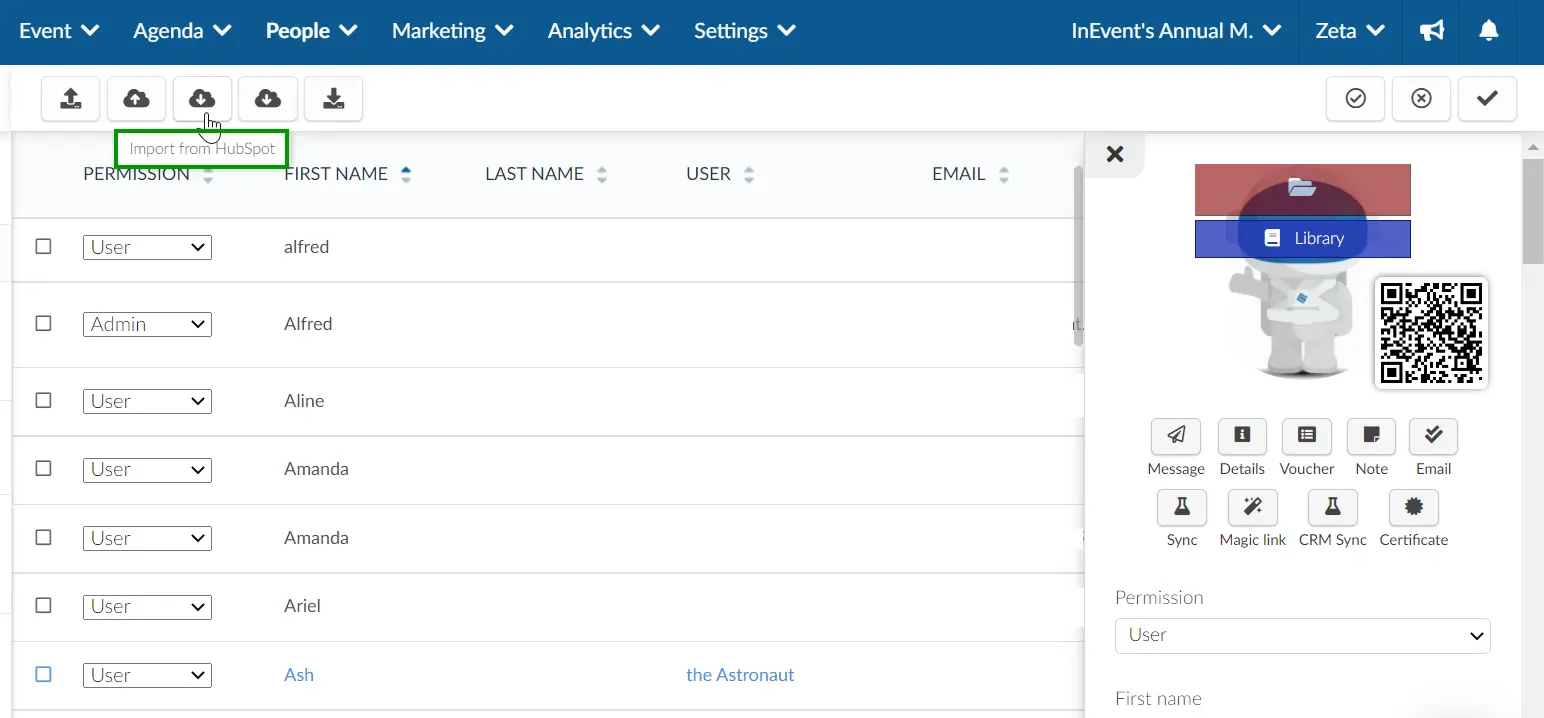
Task: Click the blue Library button
Action: tap(1302, 239)
